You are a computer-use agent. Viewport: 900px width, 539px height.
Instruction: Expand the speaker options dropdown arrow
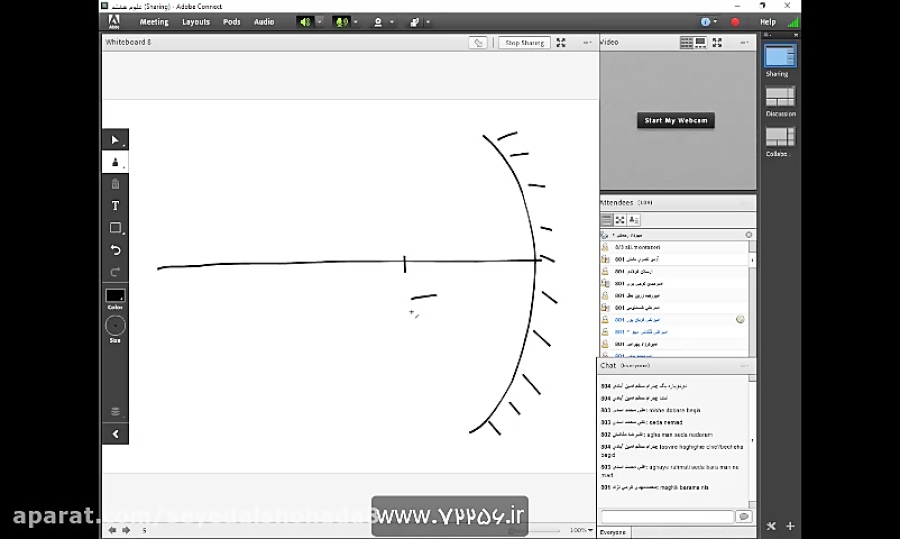320,22
